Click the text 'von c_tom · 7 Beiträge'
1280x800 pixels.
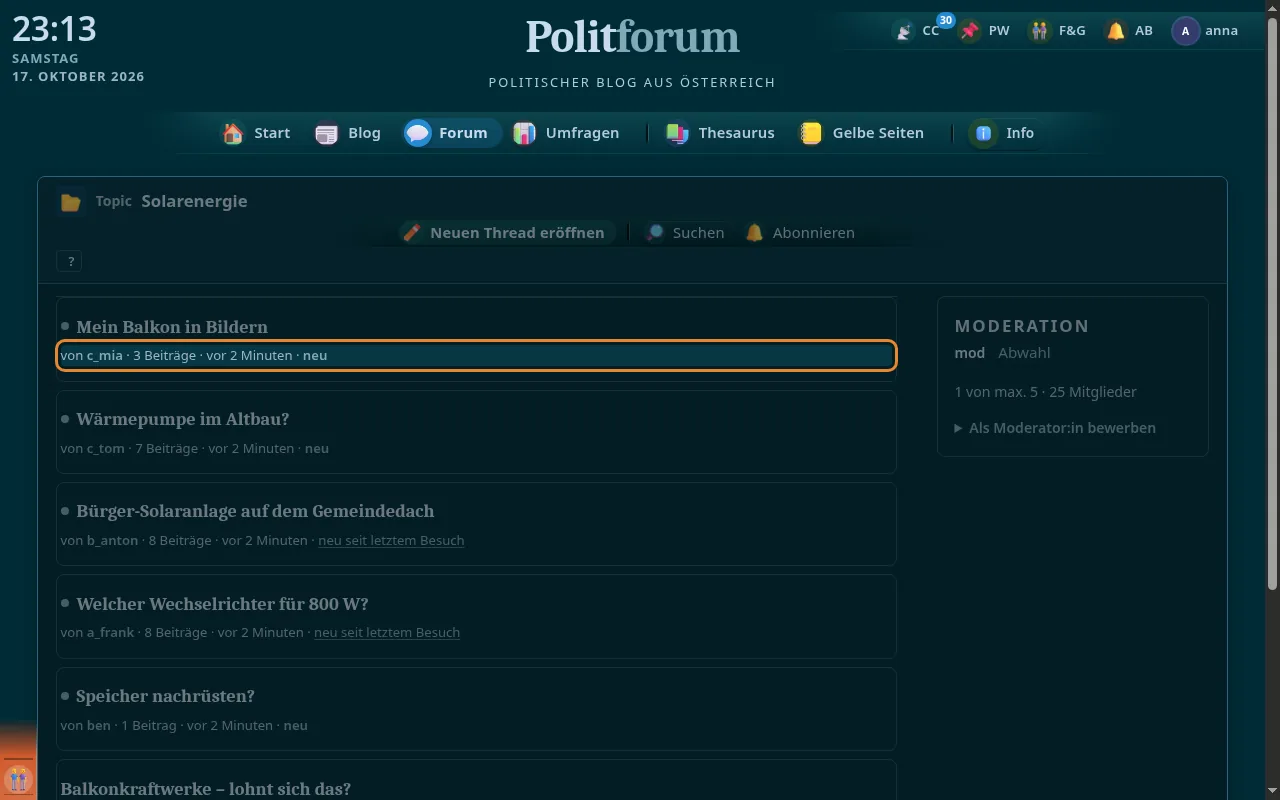[129, 449]
